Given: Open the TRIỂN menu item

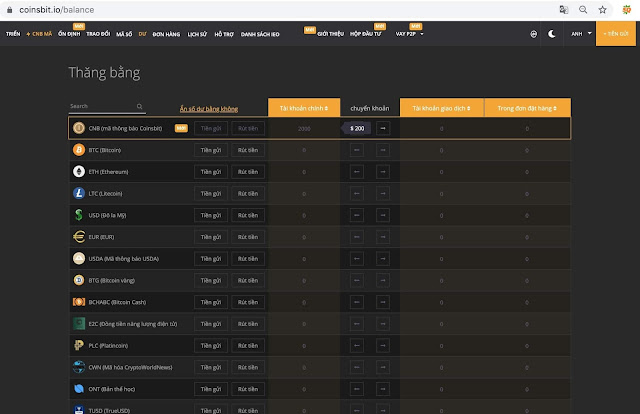Looking at the screenshot, I should (13, 34).
